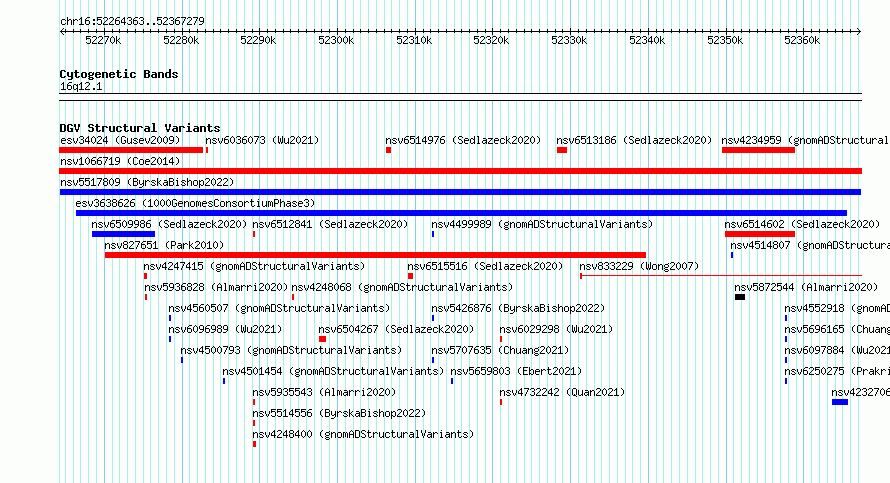Open the nsv6515516 (Sedlazeck2020) label
890x483 pixels.
485,266
